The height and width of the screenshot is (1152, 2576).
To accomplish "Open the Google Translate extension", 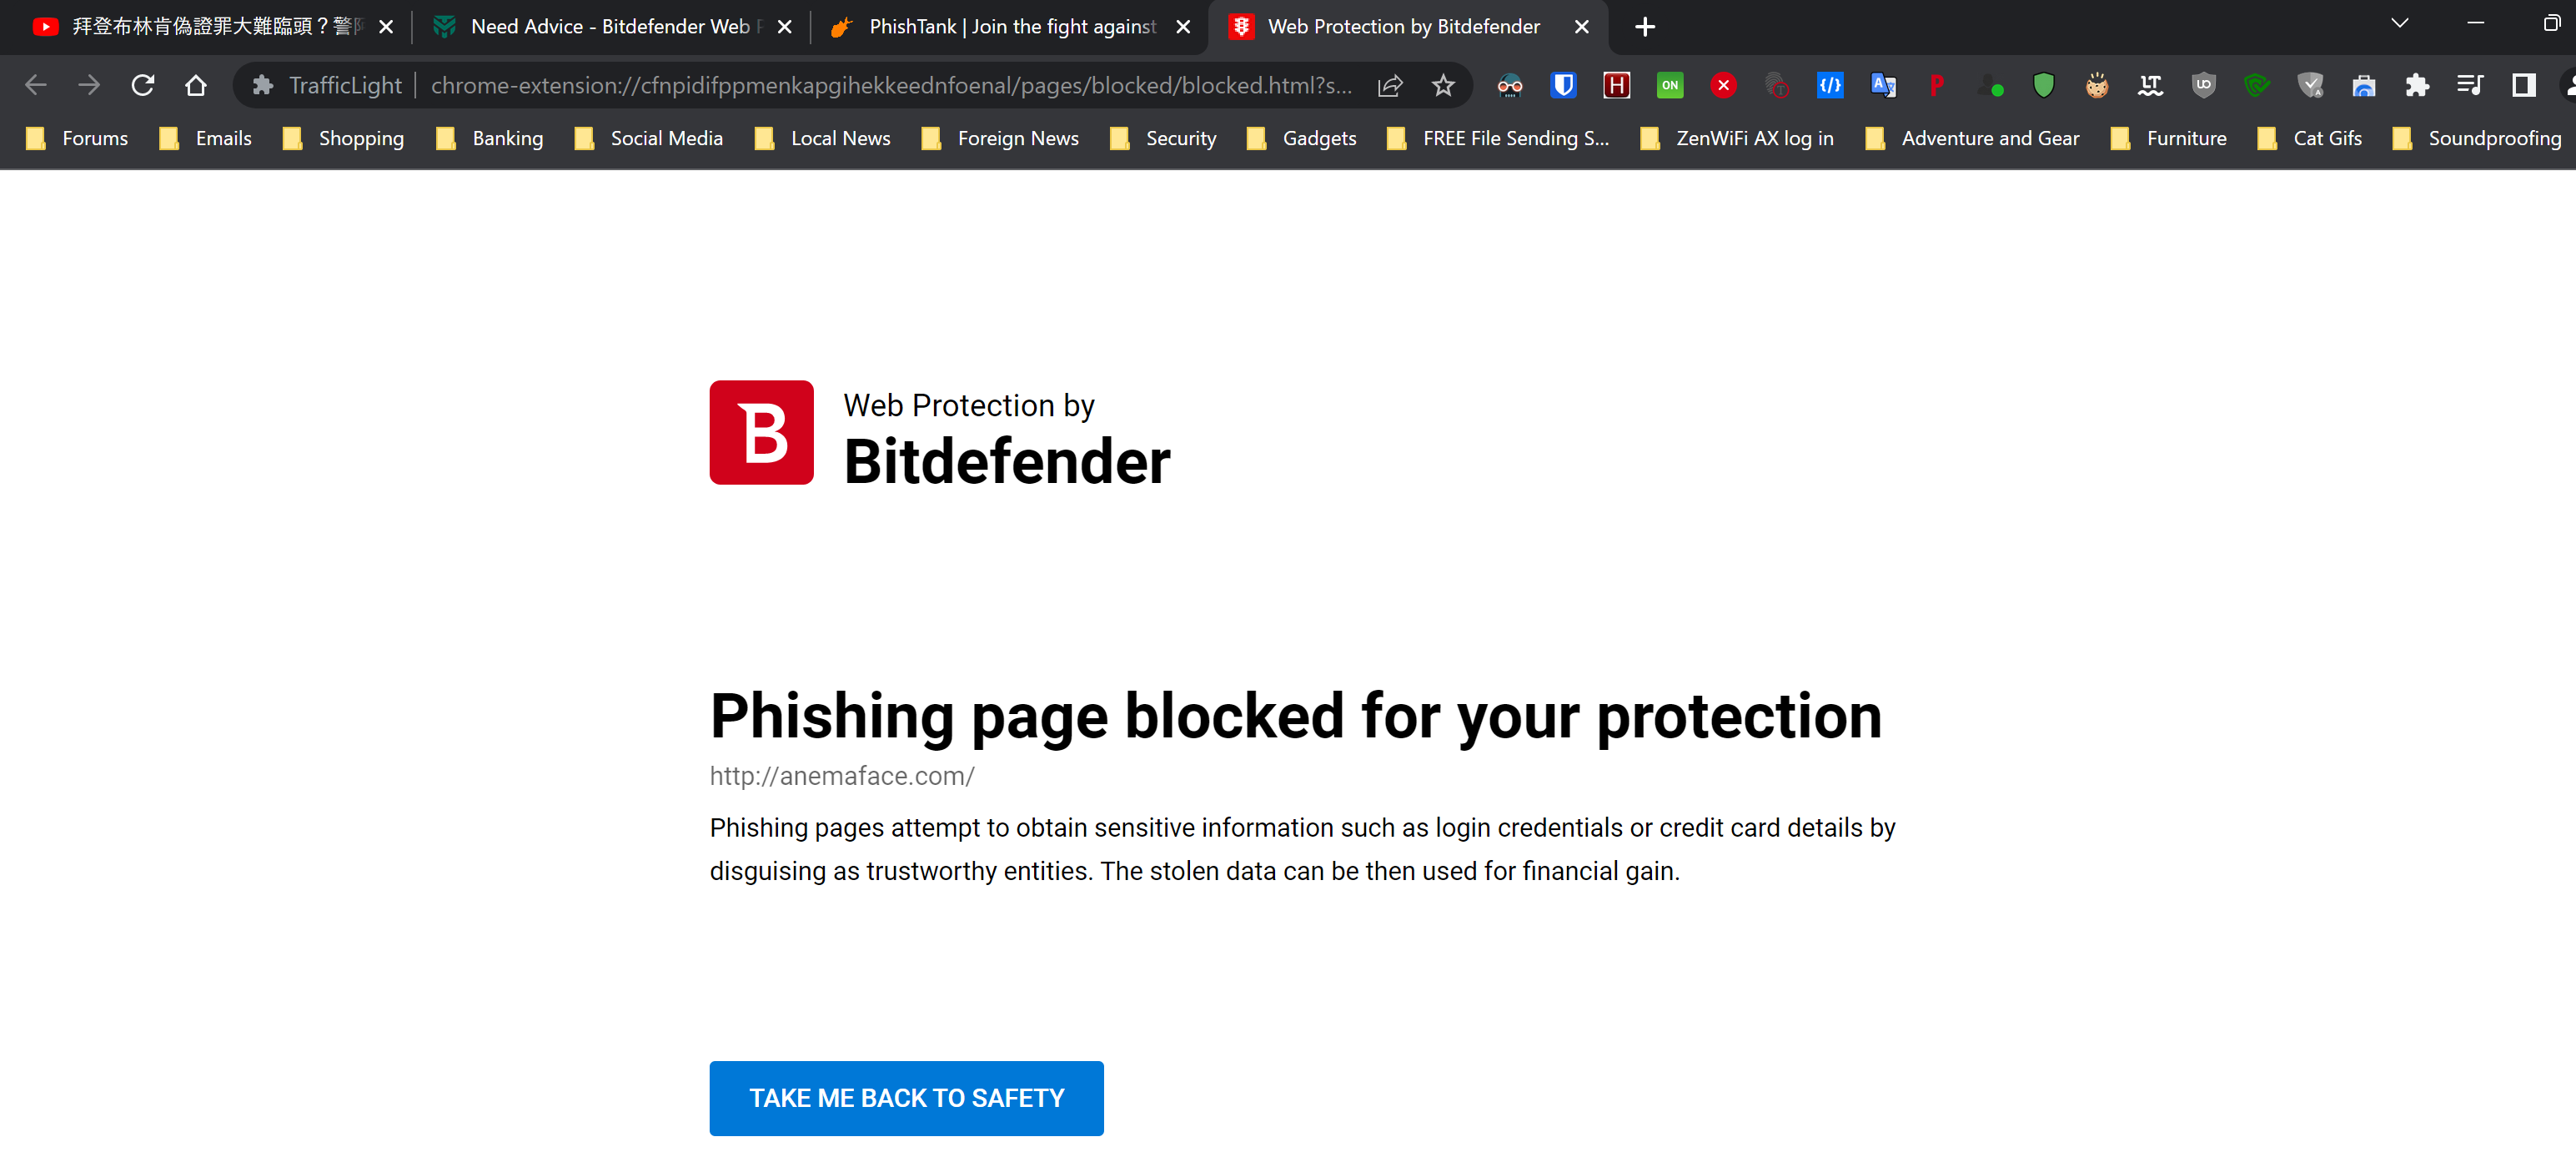I will (1883, 85).
